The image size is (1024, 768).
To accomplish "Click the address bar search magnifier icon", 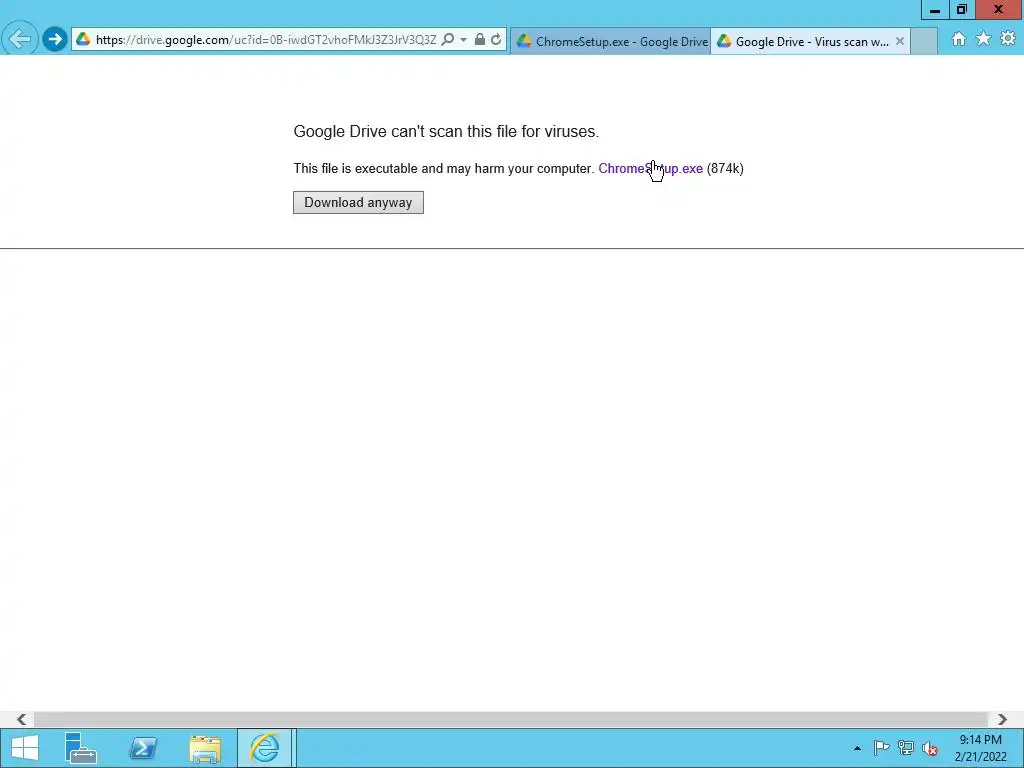I will (x=447, y=40).
